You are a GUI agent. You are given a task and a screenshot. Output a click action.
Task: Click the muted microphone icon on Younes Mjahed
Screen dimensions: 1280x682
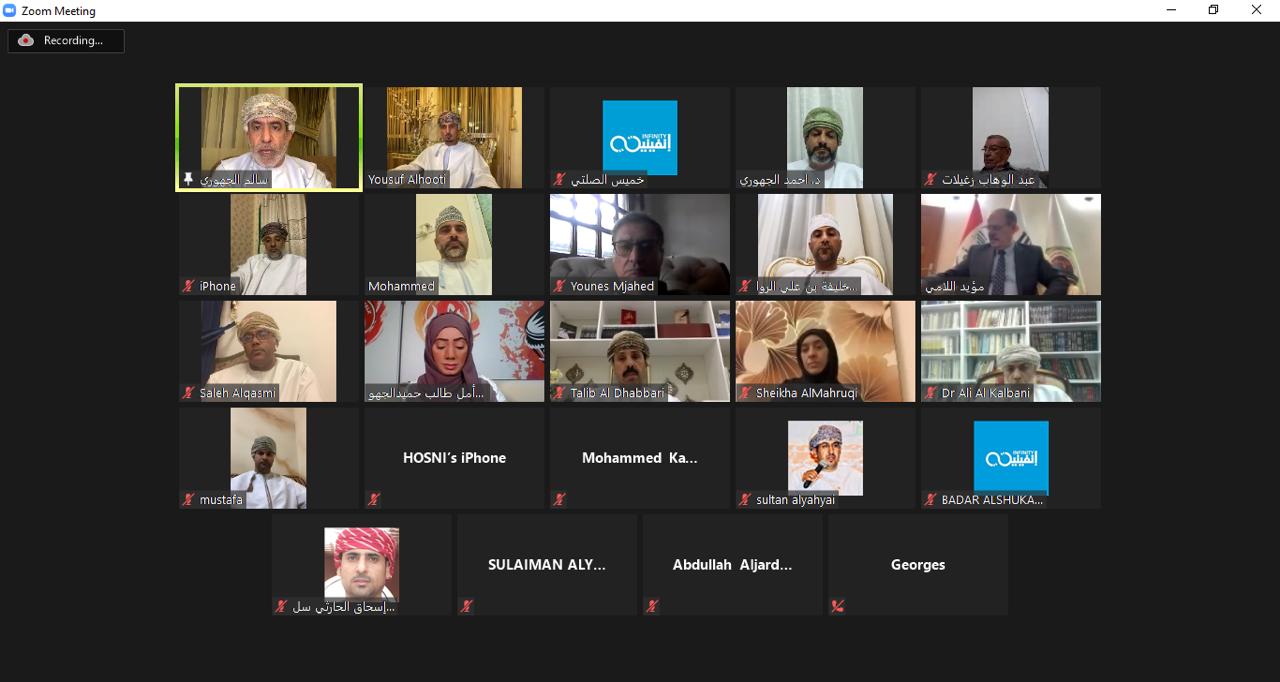point(560,286)
